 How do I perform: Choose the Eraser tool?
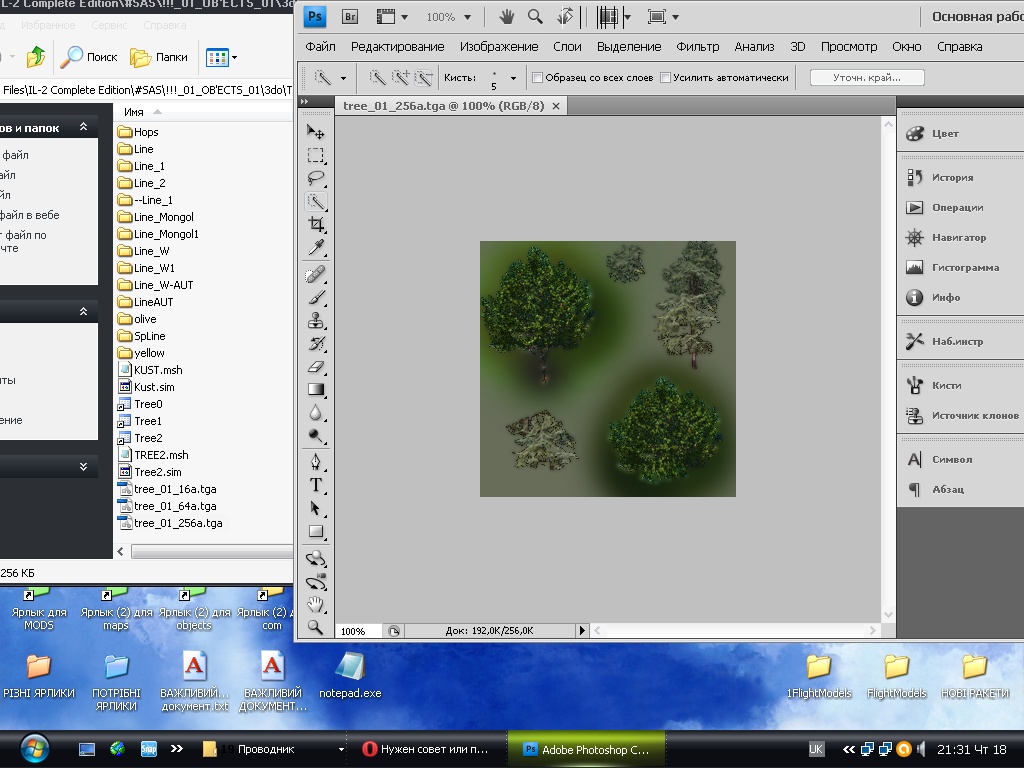tap(316, 367)
